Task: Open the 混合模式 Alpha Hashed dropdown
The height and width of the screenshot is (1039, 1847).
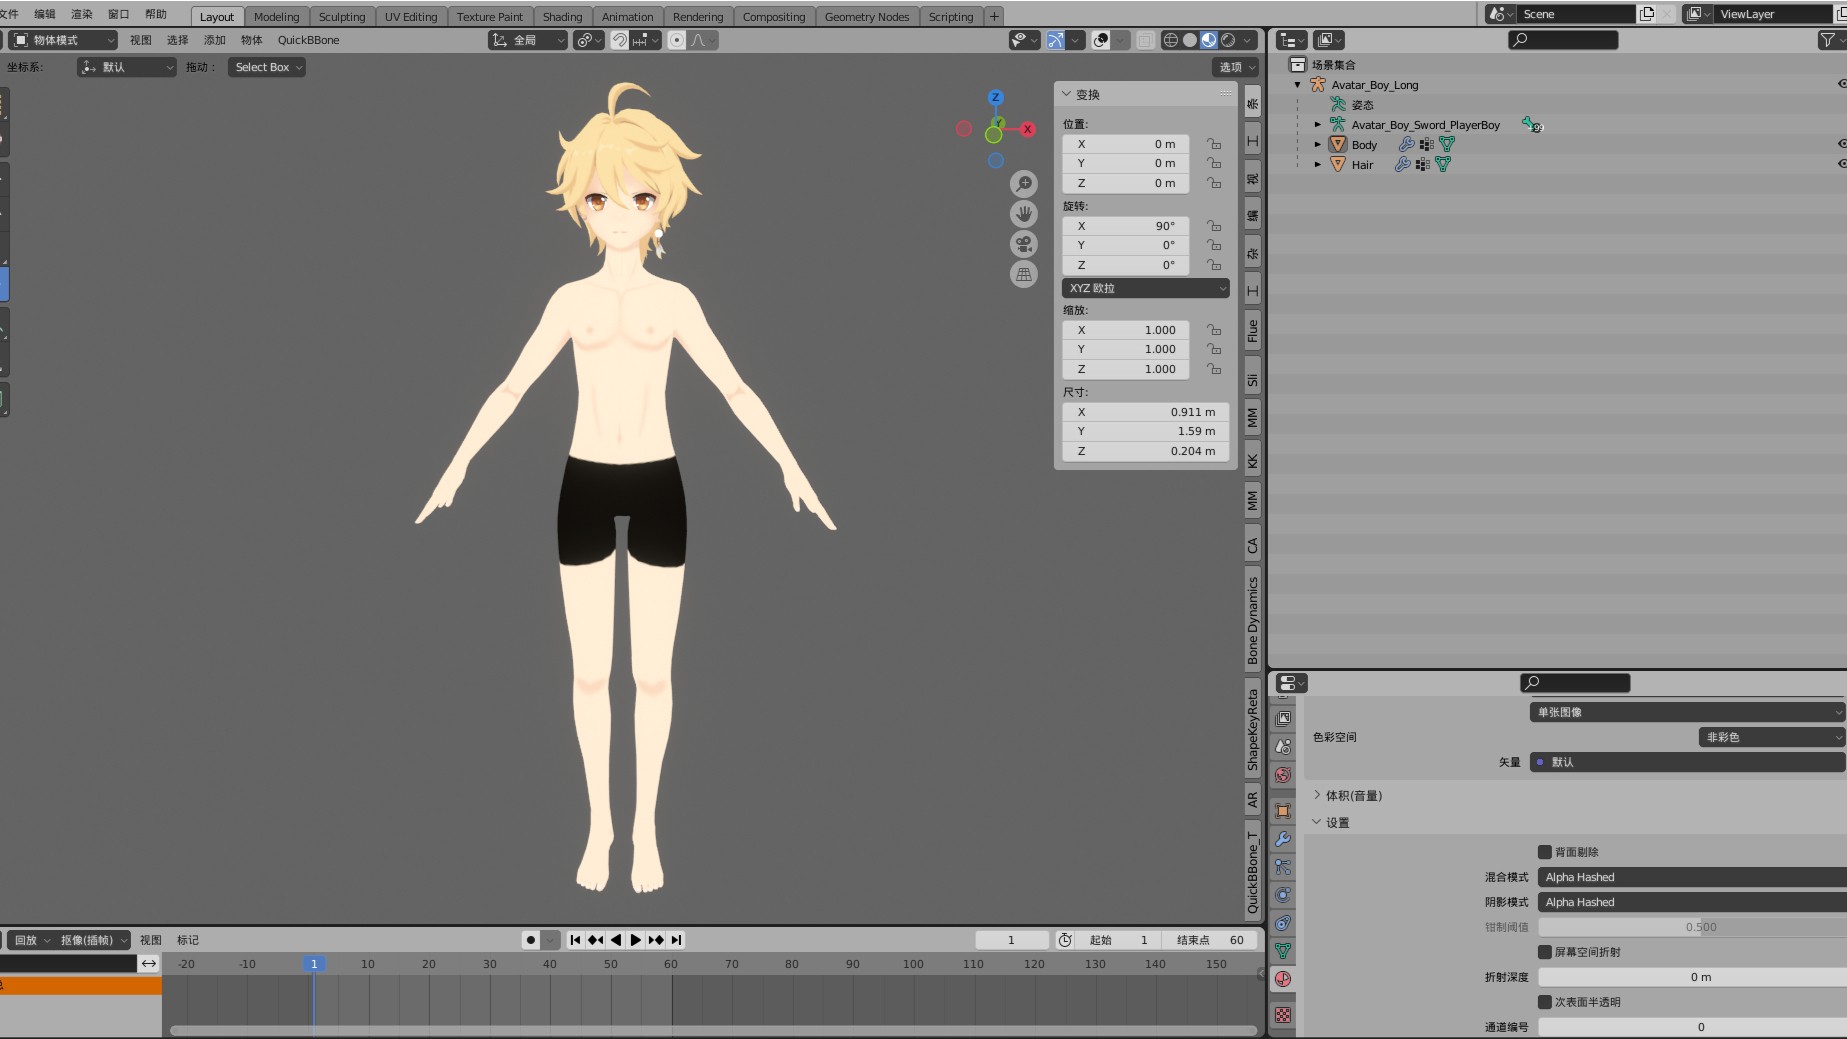Action: pyautogui.click(x=1690, y=877)
